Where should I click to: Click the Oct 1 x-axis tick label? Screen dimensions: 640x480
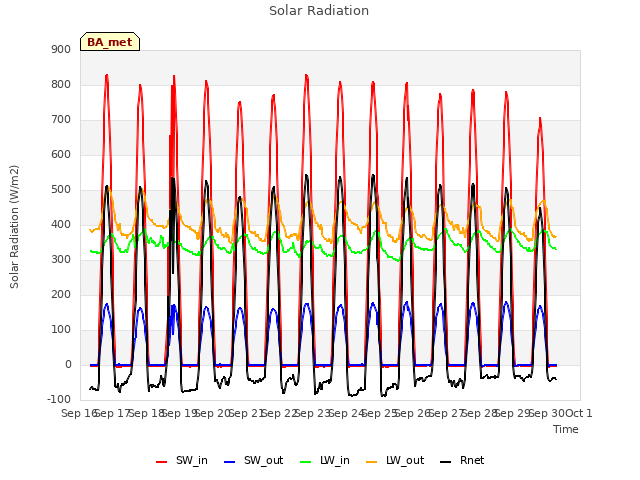580,413
